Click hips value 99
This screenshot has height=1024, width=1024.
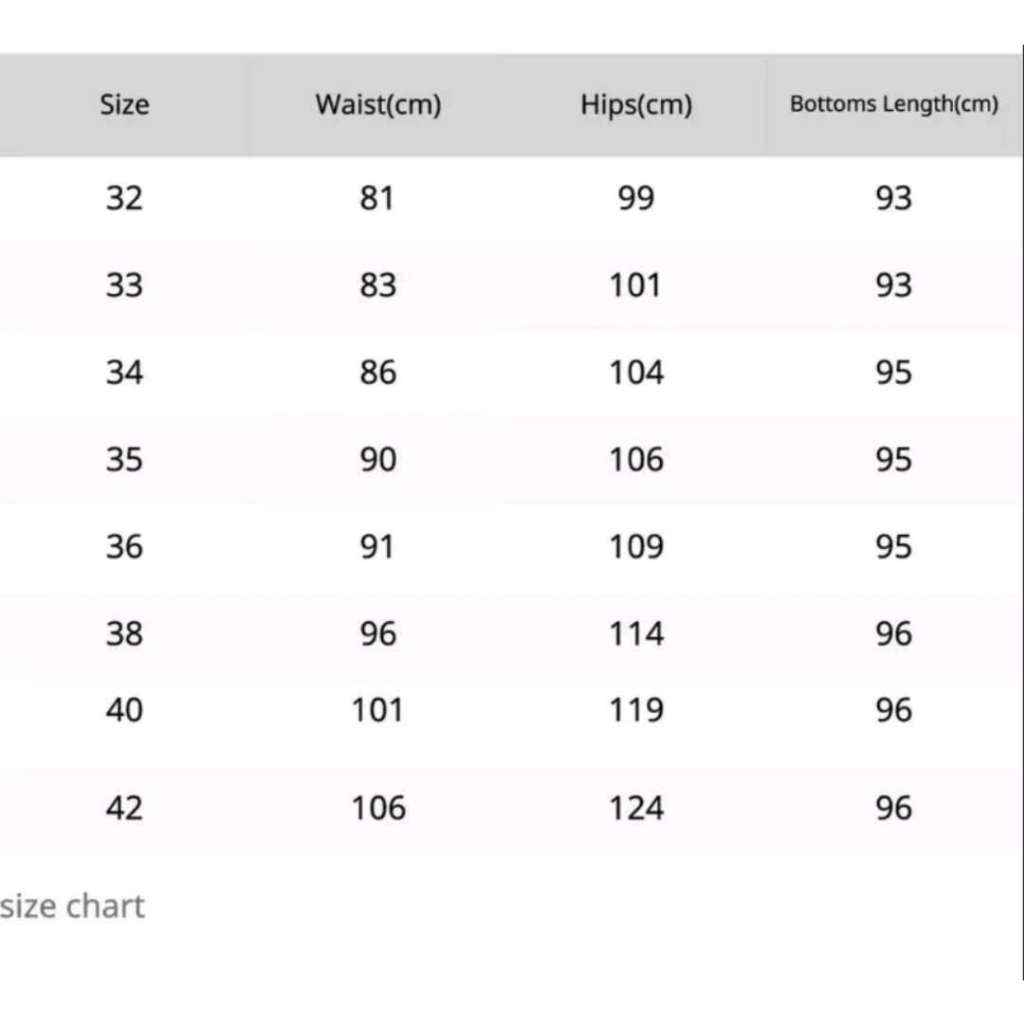(x=636, y=198)
